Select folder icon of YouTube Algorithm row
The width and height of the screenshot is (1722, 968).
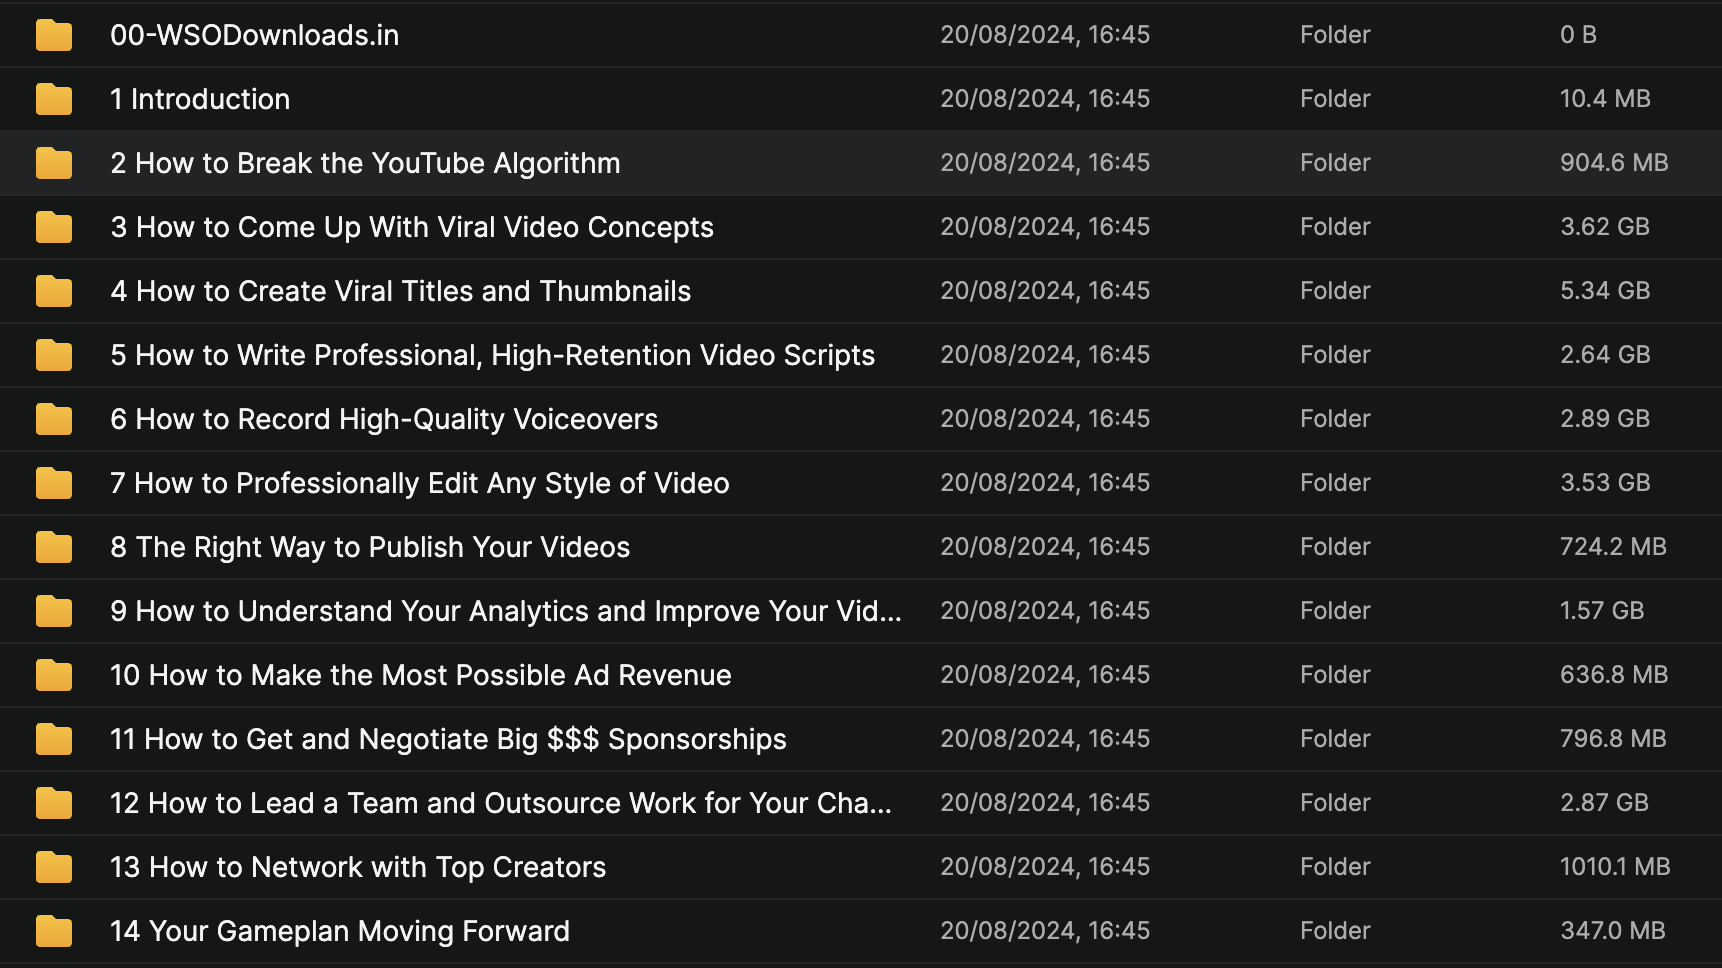(54, 164)
